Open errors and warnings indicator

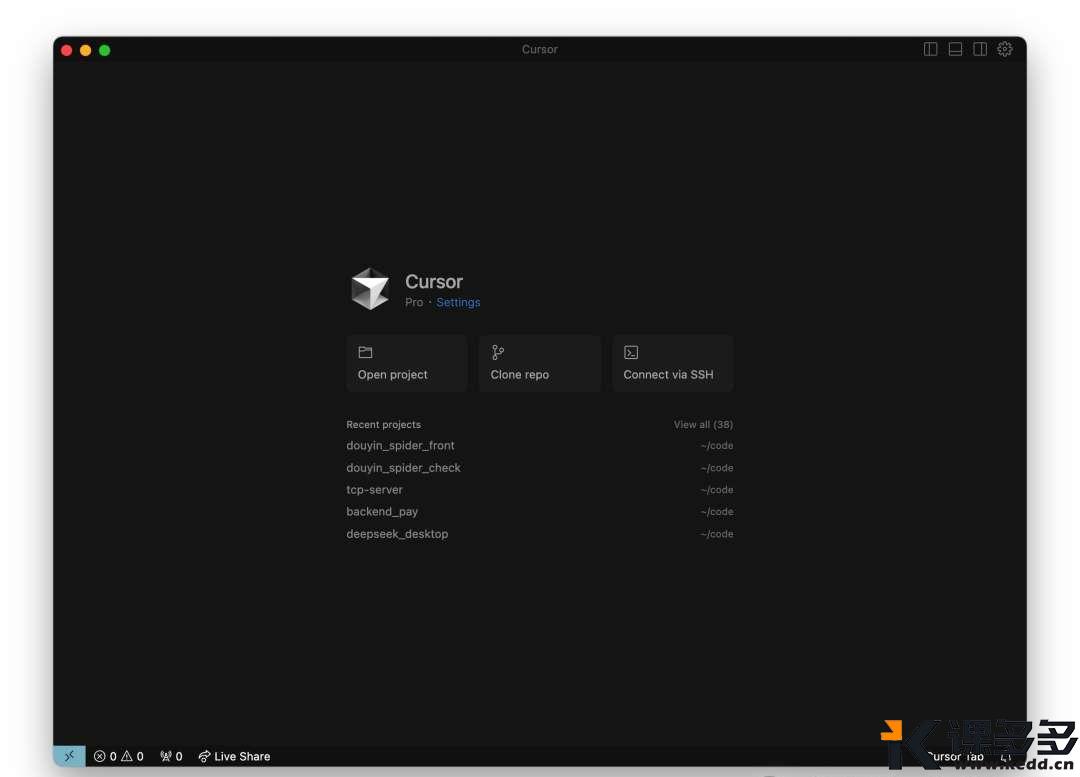coord(119,756)
